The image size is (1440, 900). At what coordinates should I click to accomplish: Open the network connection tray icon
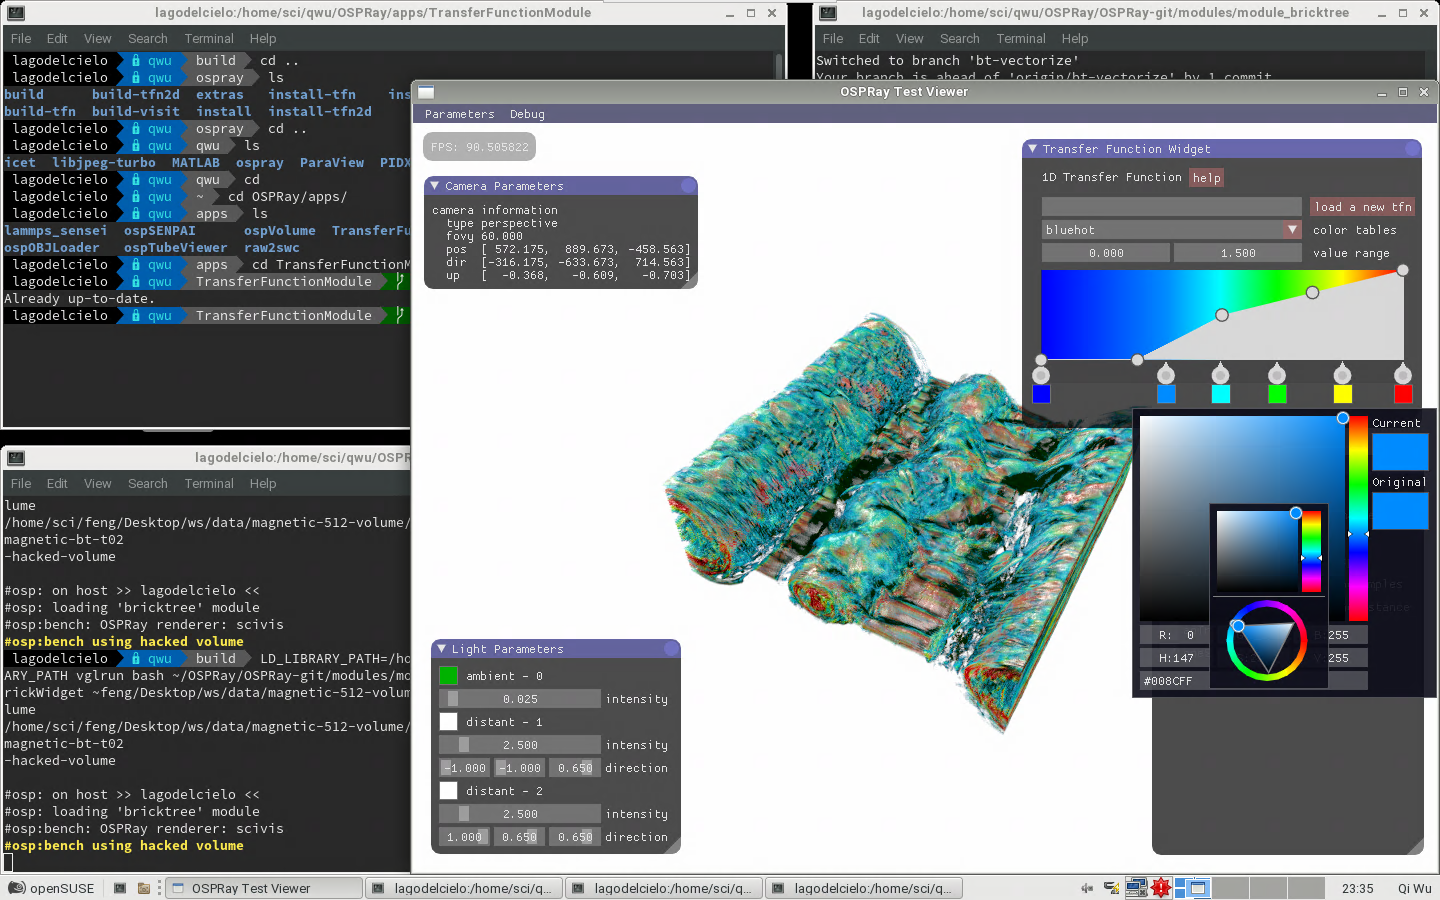tap(1111, 888)
